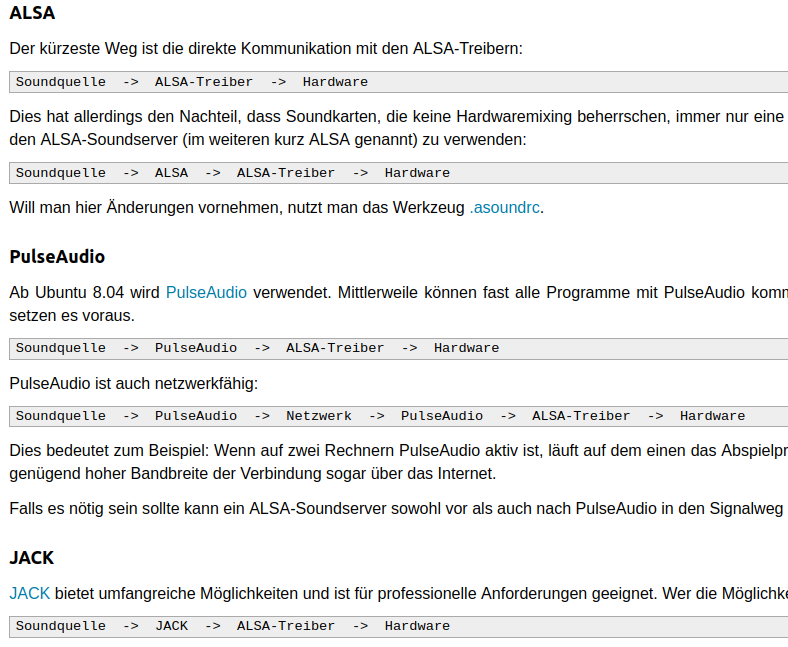Click the text 'setzen es voraus.'
Screen dimensions: 788x647
pyautogui.click(x=72, y=315)
